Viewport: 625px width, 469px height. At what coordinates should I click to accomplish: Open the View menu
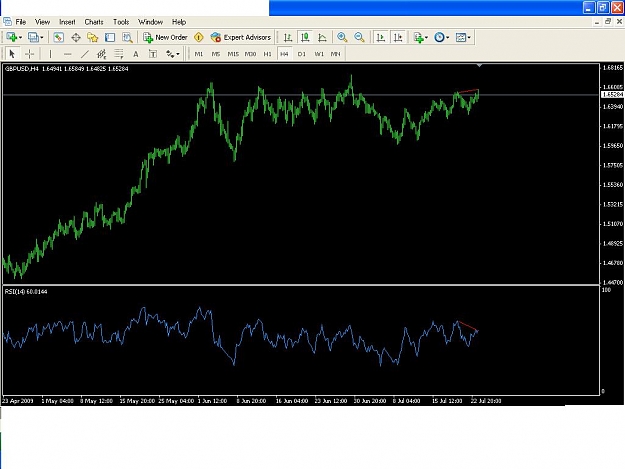[x=43, y=22]
